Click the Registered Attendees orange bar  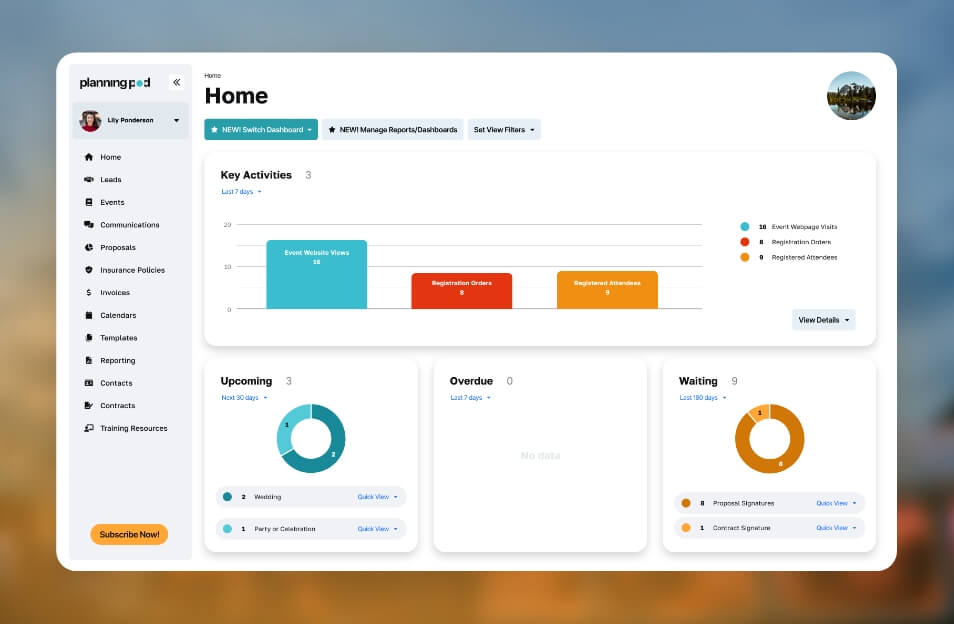pos(607,290)
